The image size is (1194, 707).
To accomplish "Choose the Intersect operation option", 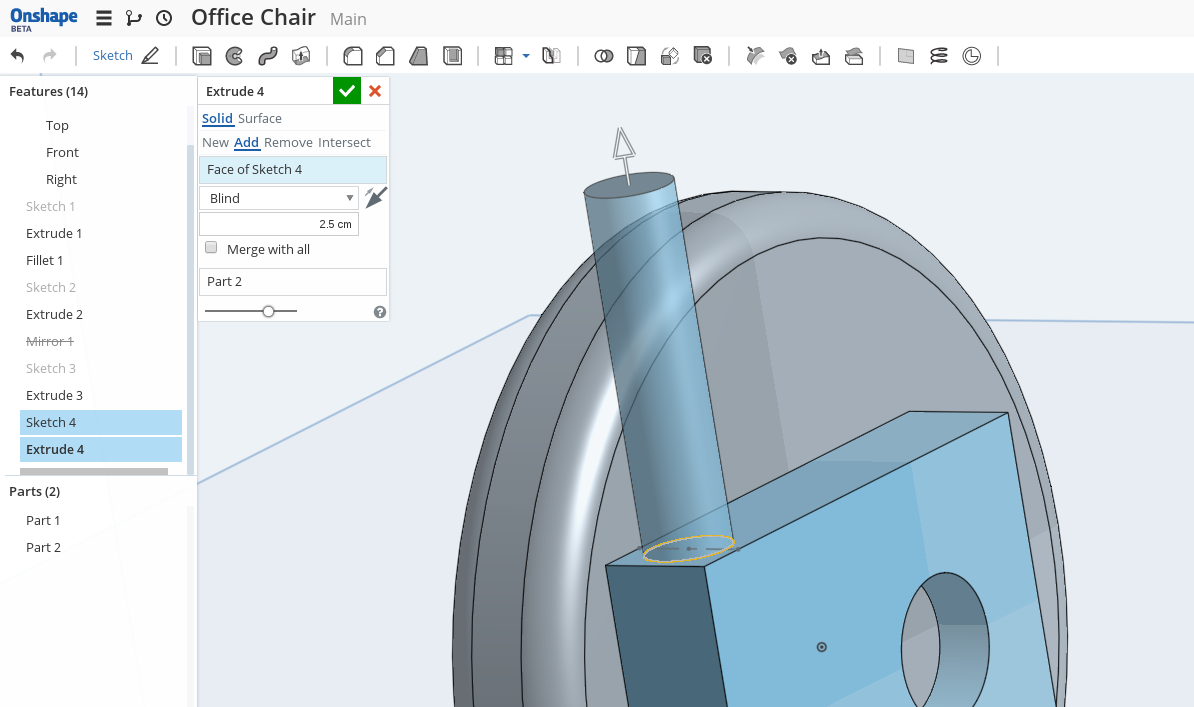I will tap(344, 142).
